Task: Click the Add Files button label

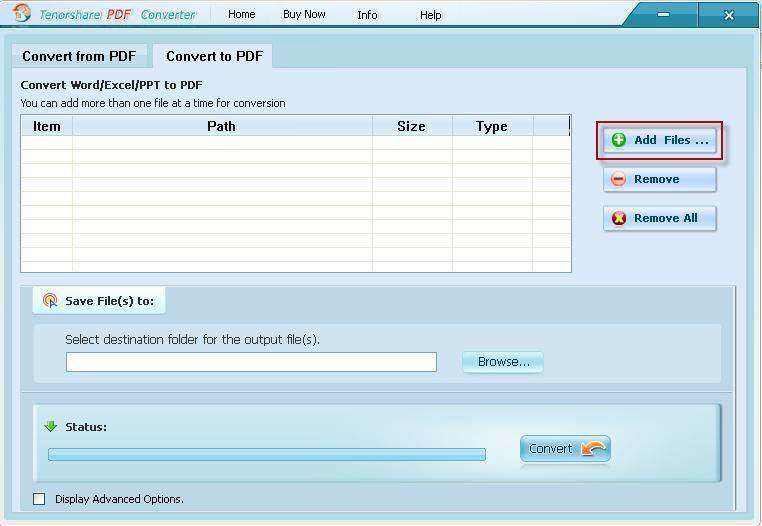Action: pyautogui.click(x=672, y=140)
